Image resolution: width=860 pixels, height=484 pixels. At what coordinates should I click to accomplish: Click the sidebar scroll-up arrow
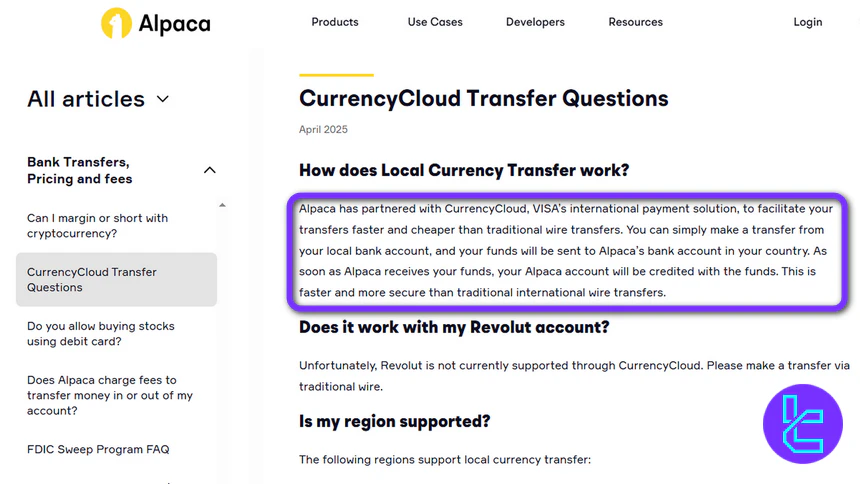(x=222, y=205)
